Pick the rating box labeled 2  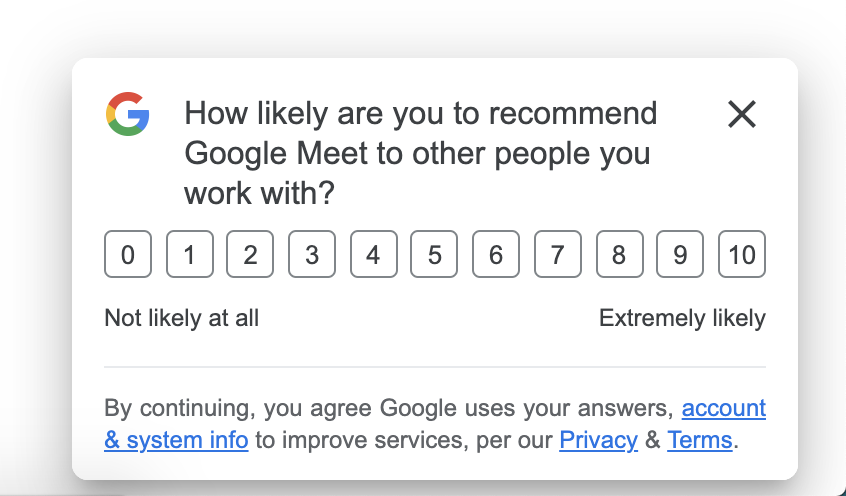250,254
